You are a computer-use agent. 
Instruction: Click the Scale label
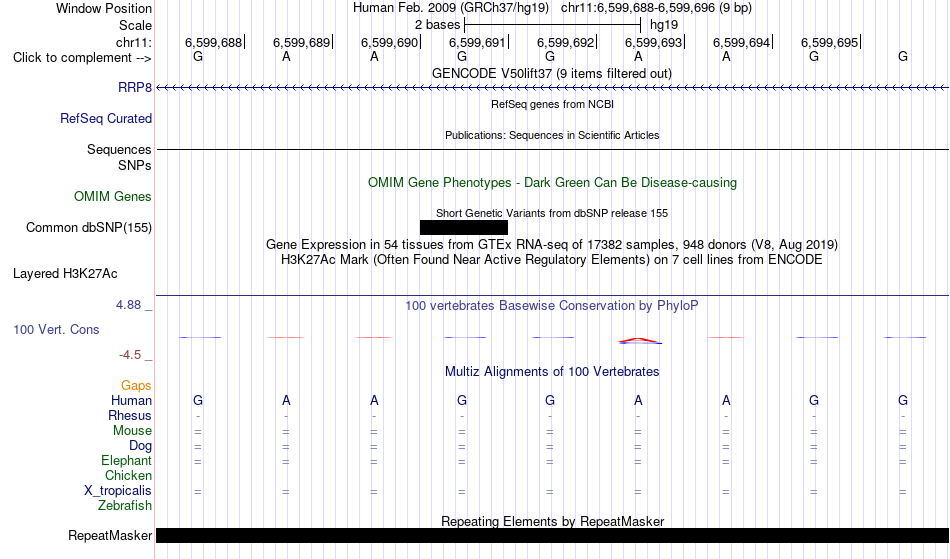pyautogui.click(x=136, y=25)
